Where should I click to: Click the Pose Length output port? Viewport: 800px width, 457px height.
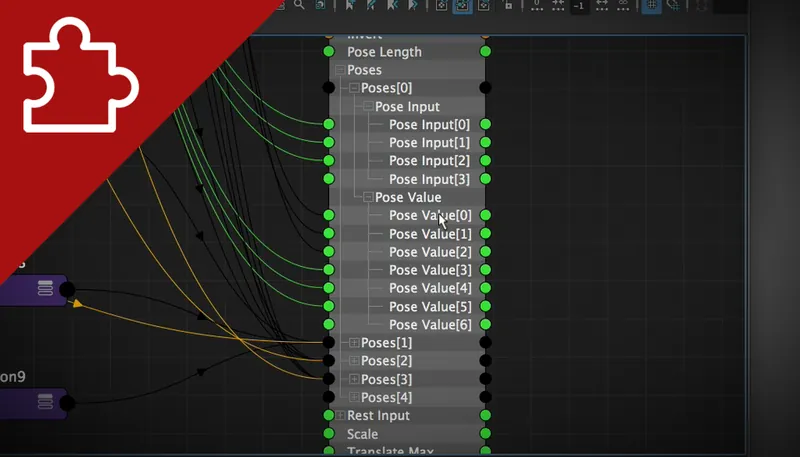tap(486, 52)
